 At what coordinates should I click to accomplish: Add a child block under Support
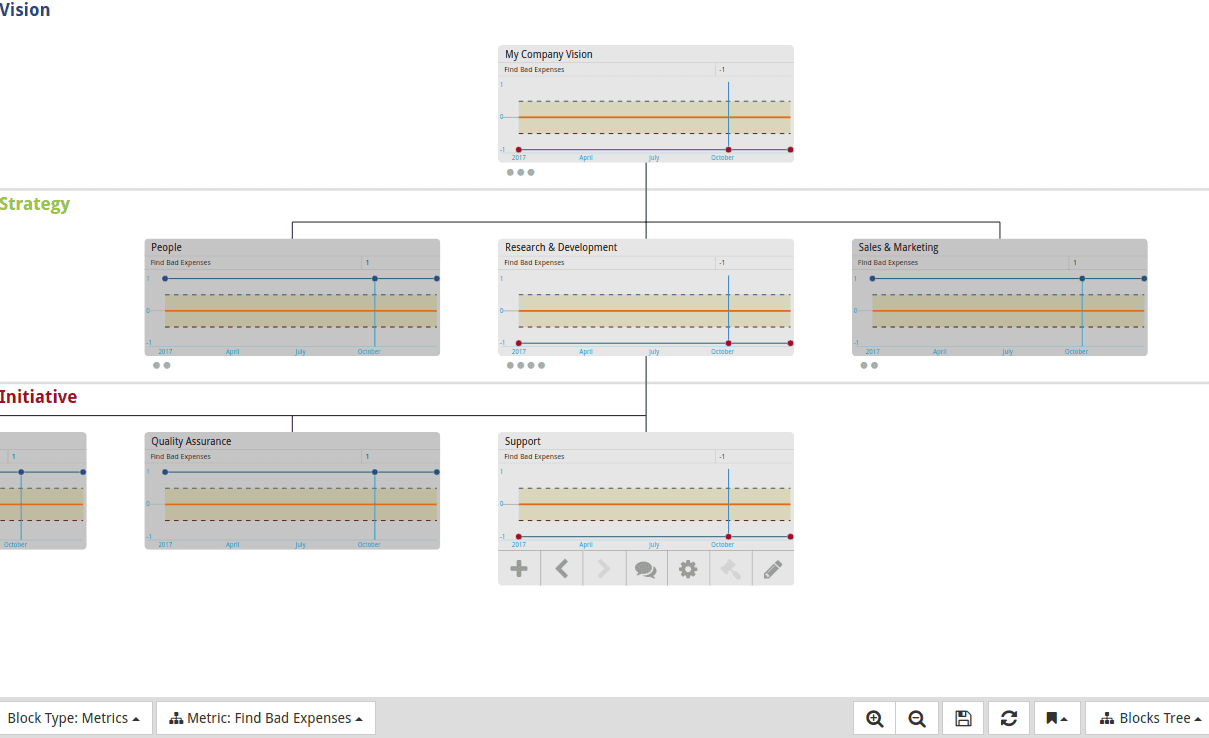click(519, 569)
